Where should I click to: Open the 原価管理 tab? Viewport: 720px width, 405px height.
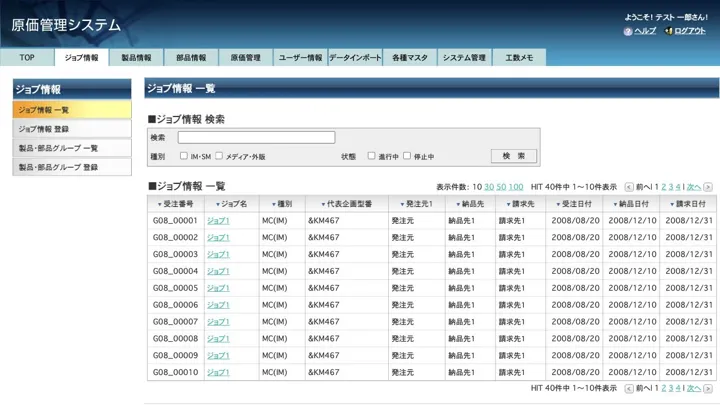point(246,57)
